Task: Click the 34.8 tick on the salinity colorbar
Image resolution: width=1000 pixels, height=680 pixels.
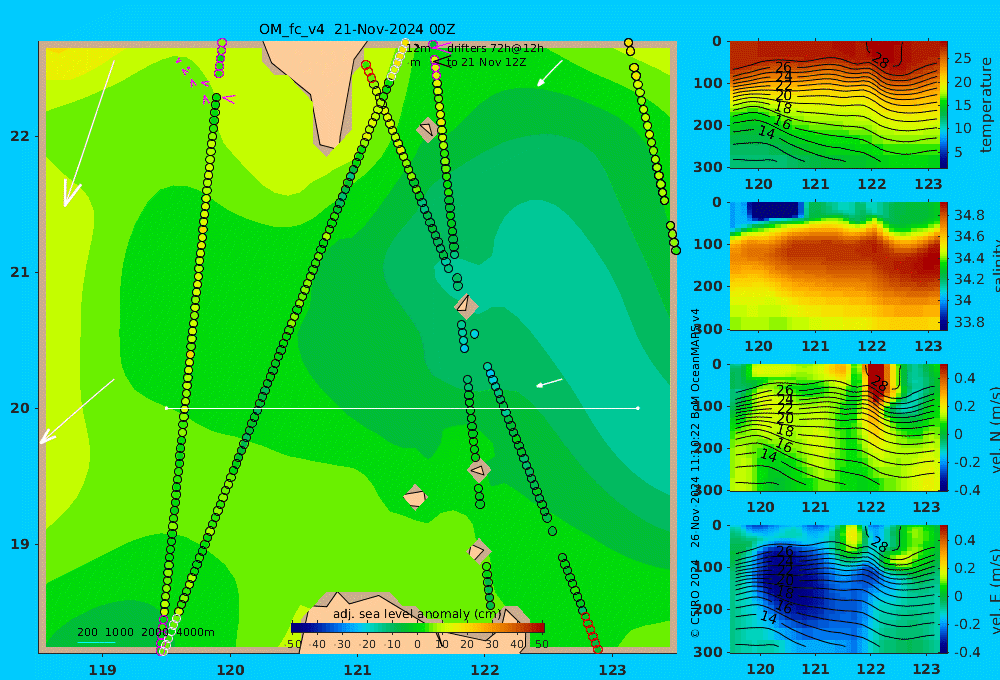Action: 968,215
